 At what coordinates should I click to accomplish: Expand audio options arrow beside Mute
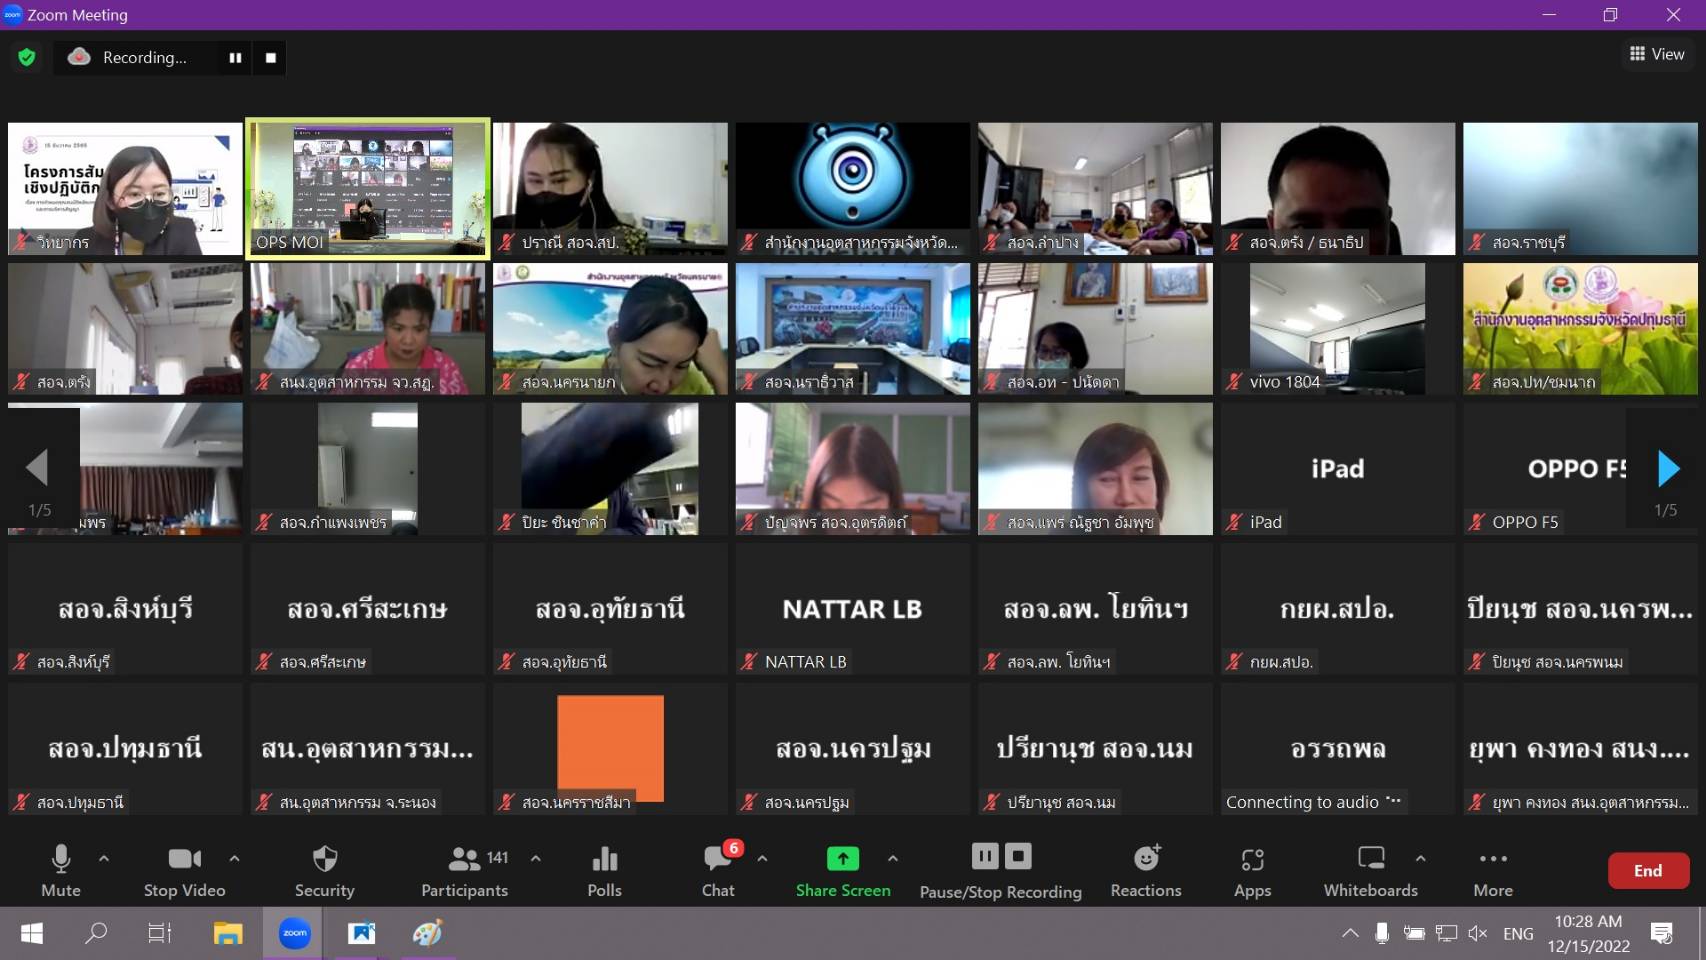tap(104, 858)
